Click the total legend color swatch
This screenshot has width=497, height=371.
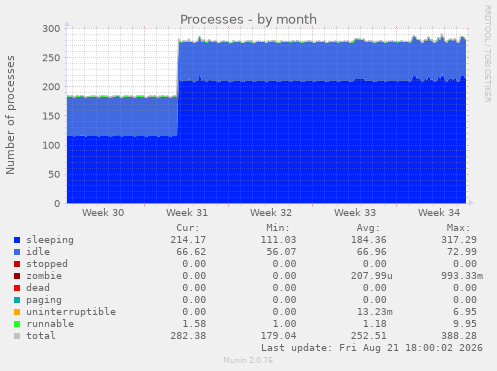17,336
